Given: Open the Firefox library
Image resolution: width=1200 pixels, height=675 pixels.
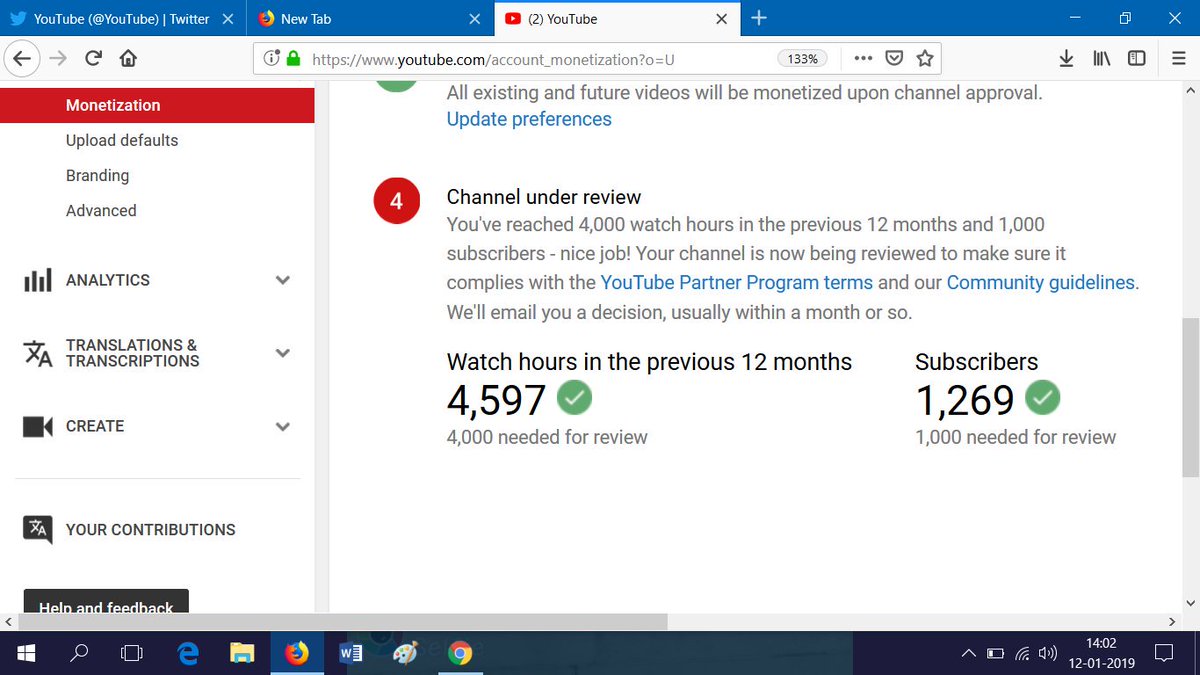Looking at the screenshot, I should click(1102, 59).
